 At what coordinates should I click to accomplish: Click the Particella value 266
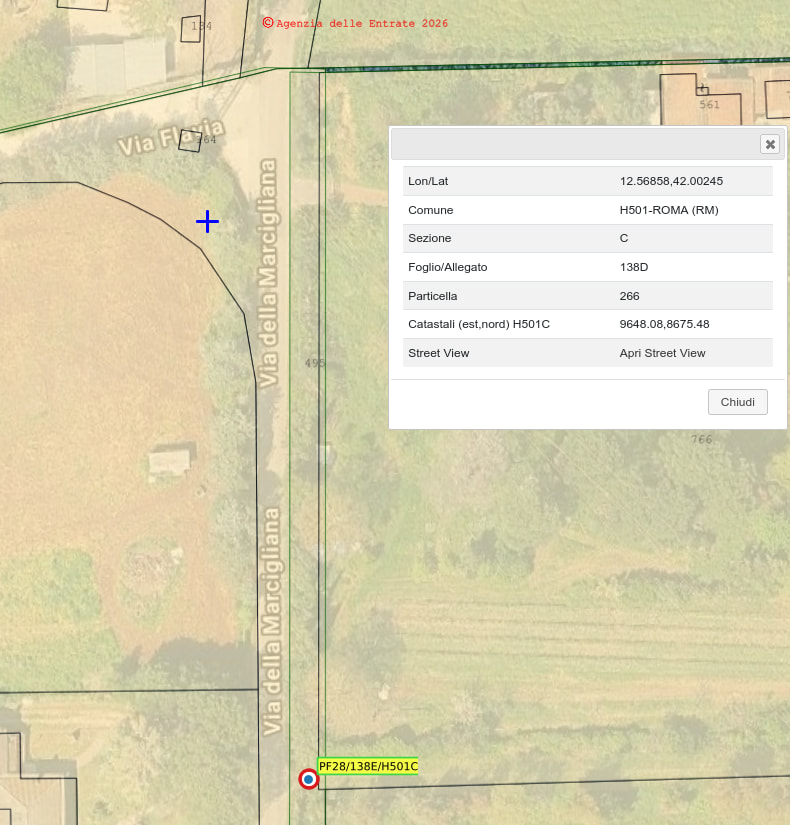click(629, 296)
